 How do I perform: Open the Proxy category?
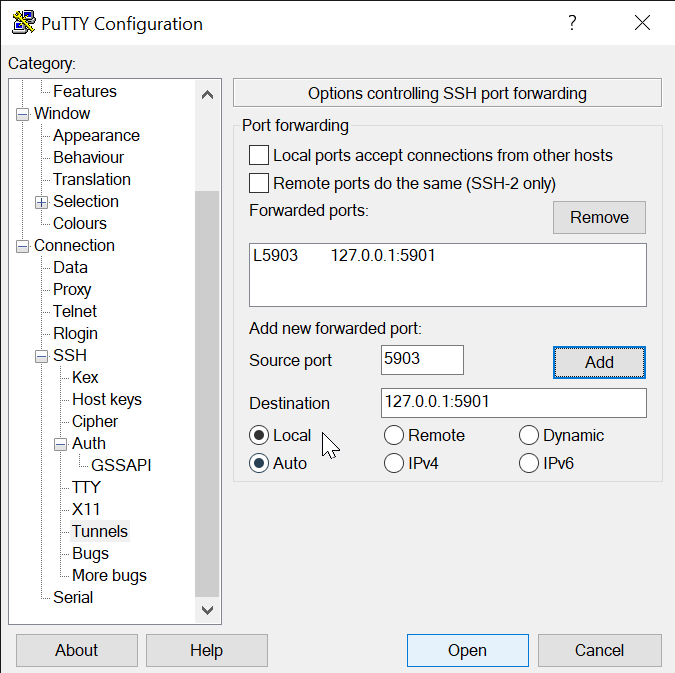point(72,289)
